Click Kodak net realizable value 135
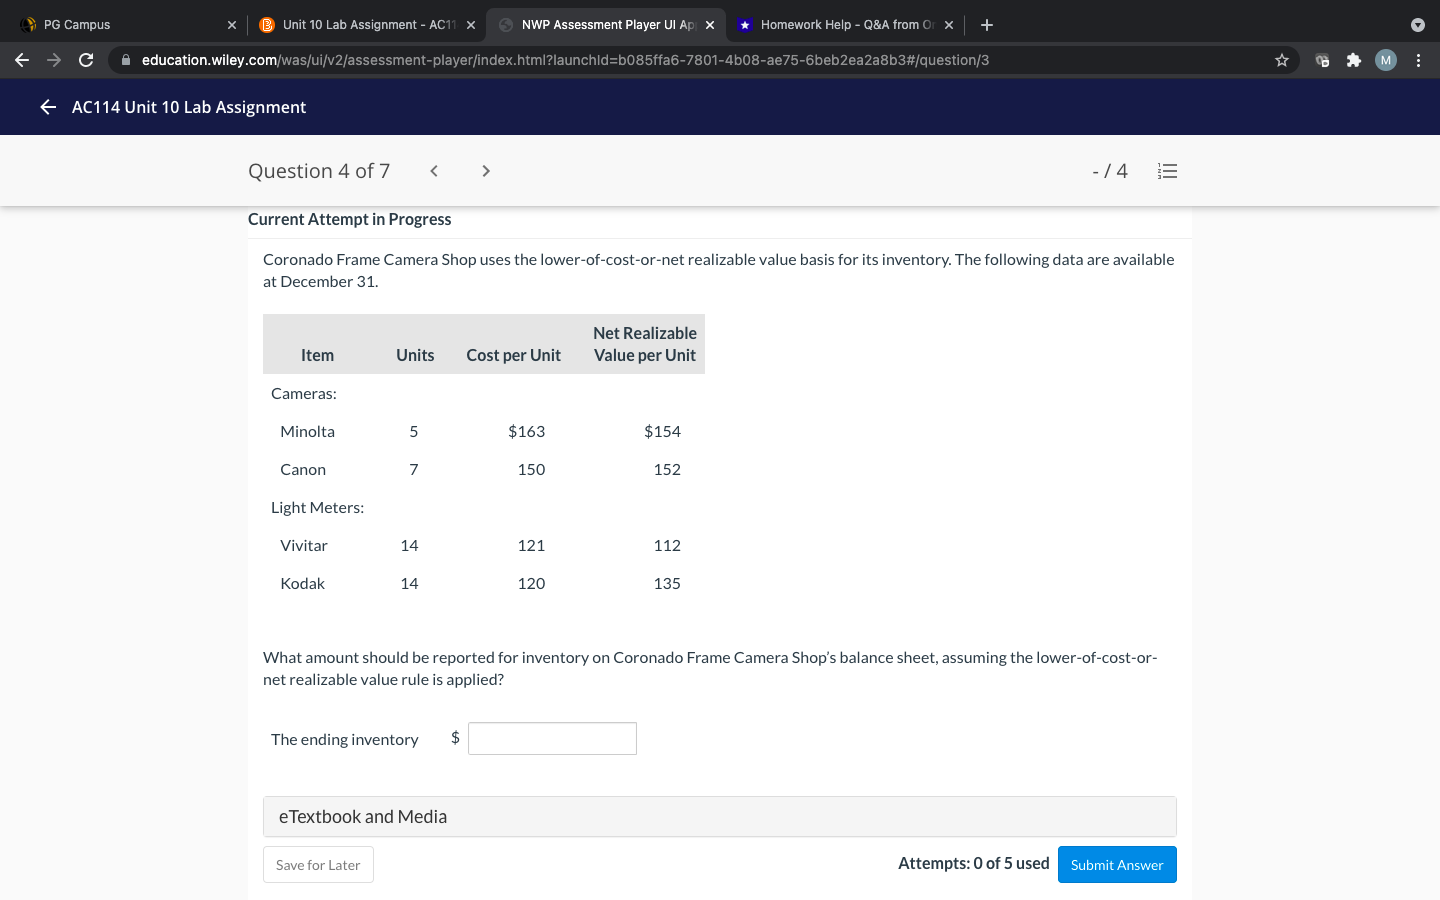Image resolution: width=1440 pixels, height=900 pixels. 667,583
